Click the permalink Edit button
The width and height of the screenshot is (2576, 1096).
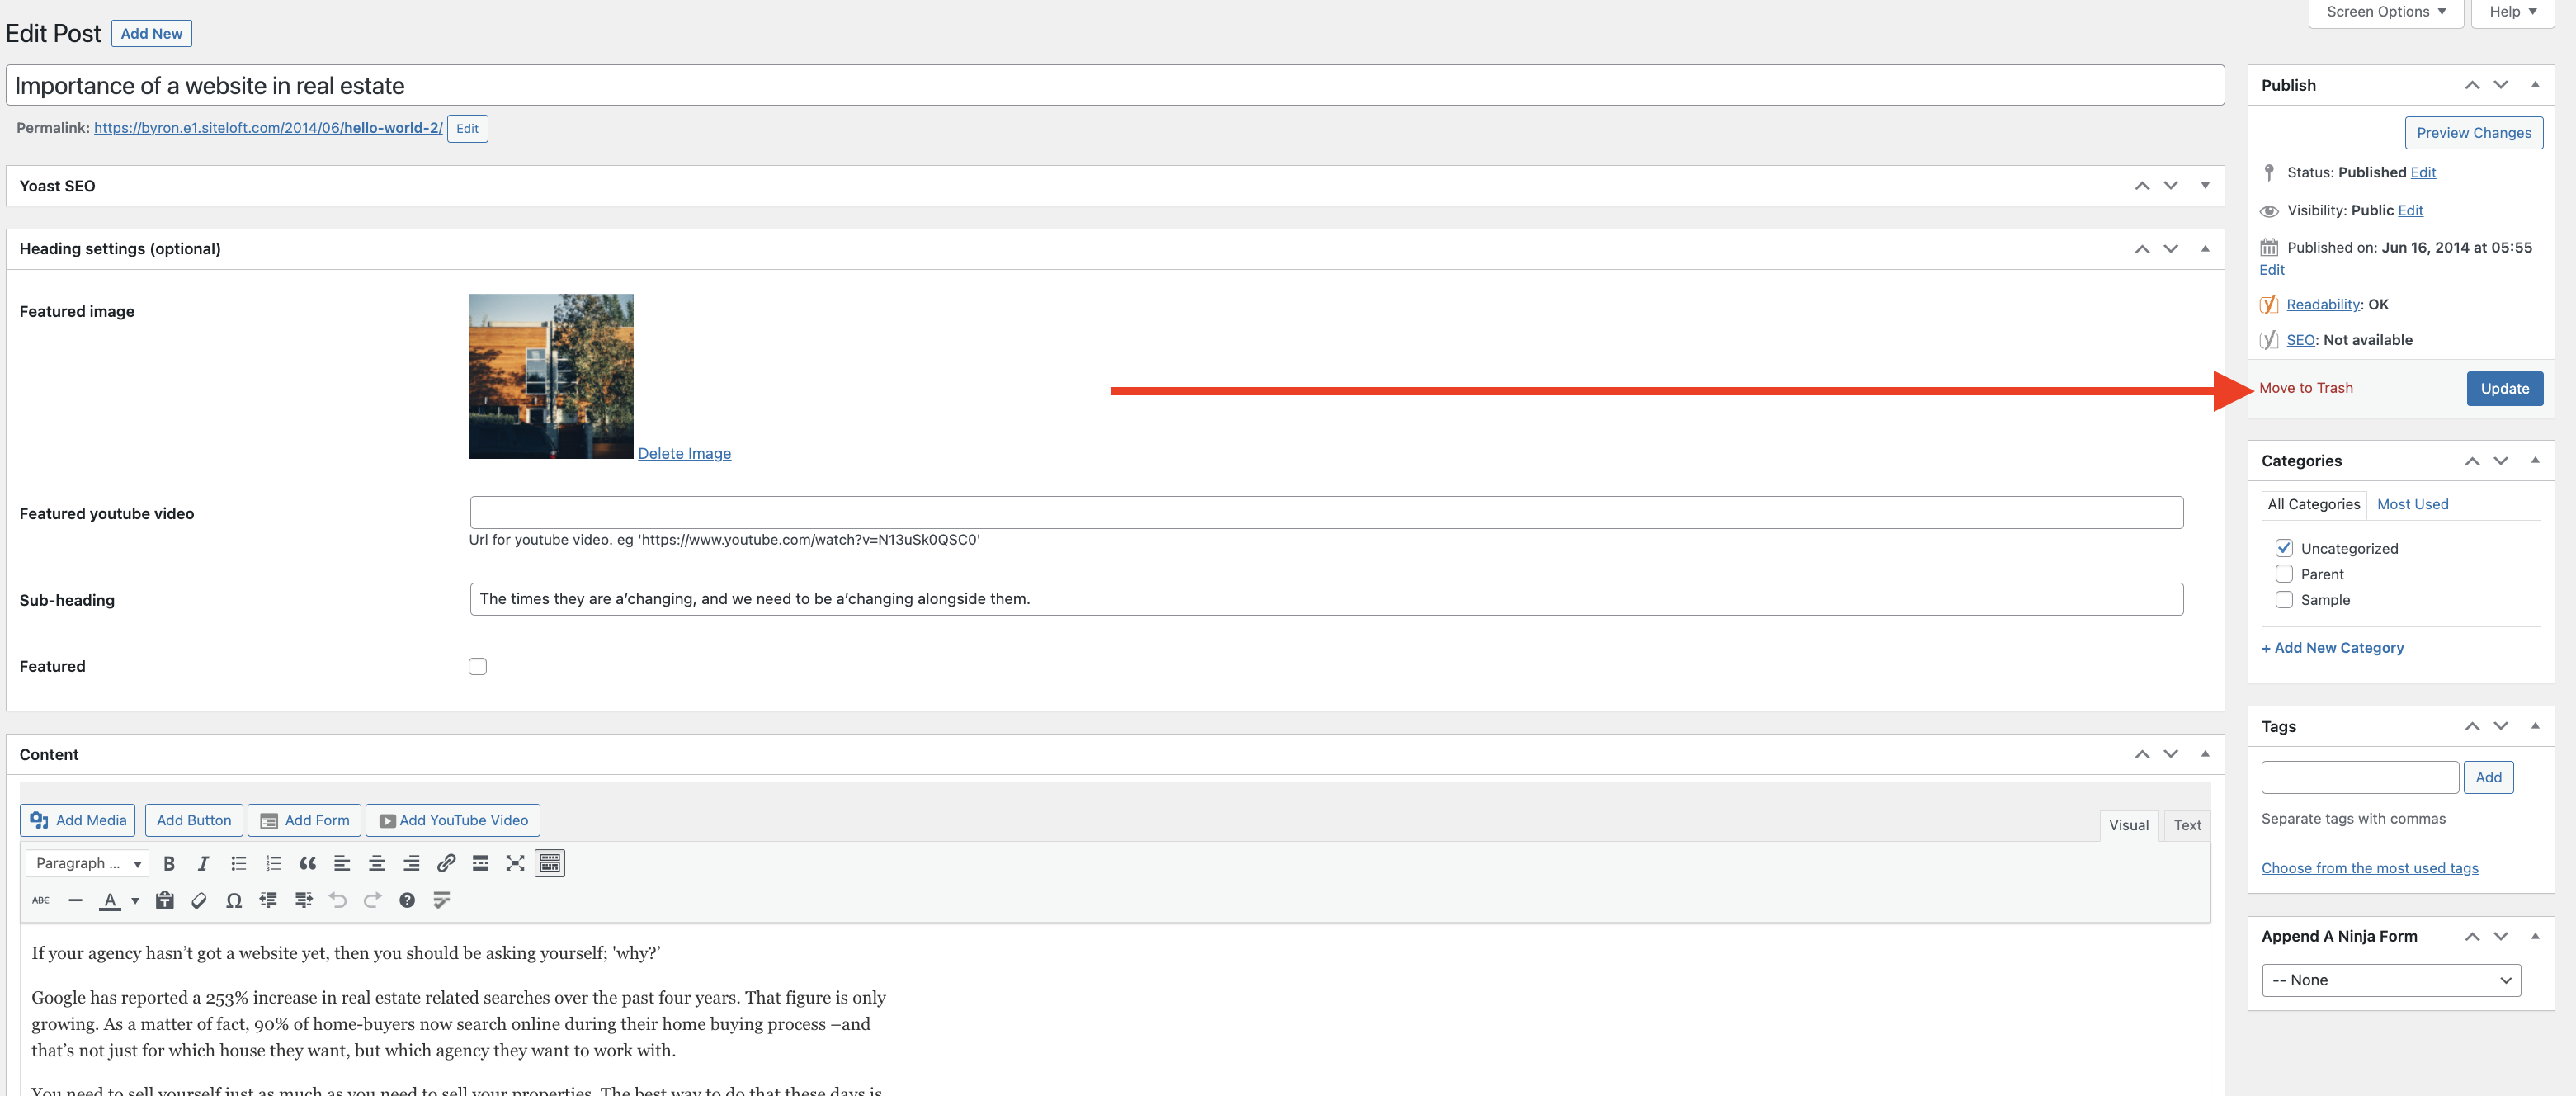click(467, 128)
